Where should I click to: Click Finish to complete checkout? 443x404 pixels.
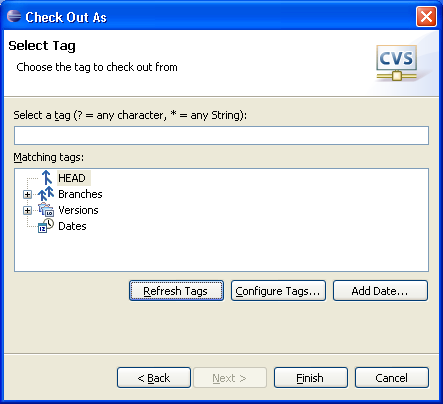[x=311, y=378]
